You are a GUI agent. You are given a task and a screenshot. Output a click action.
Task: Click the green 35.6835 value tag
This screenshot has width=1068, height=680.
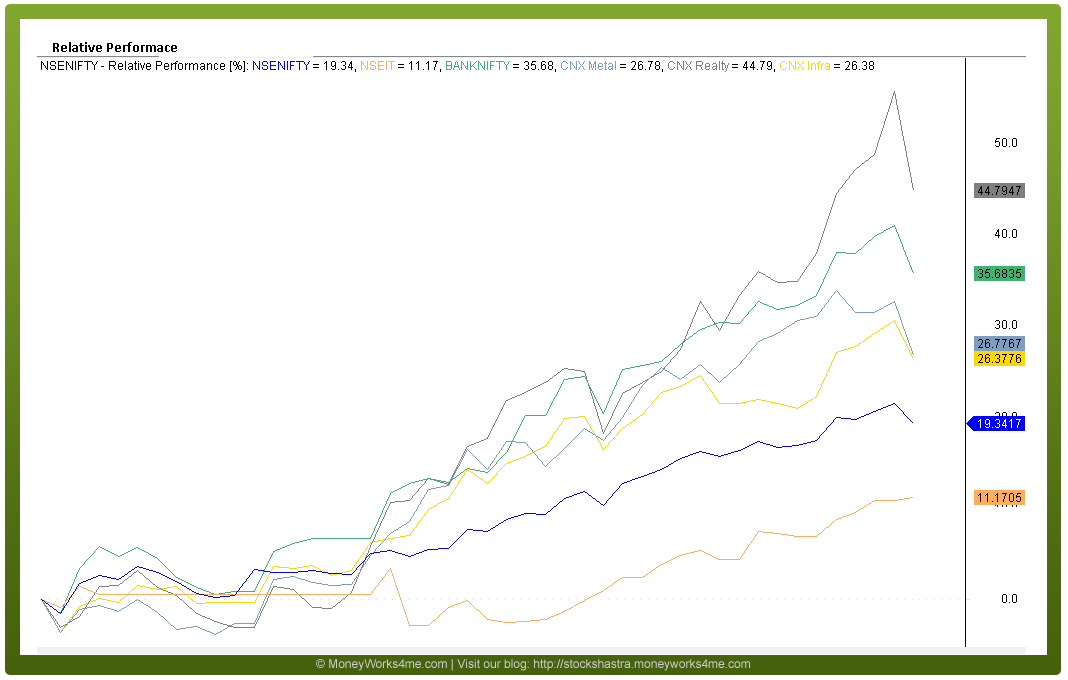click(x=999, y=273)
